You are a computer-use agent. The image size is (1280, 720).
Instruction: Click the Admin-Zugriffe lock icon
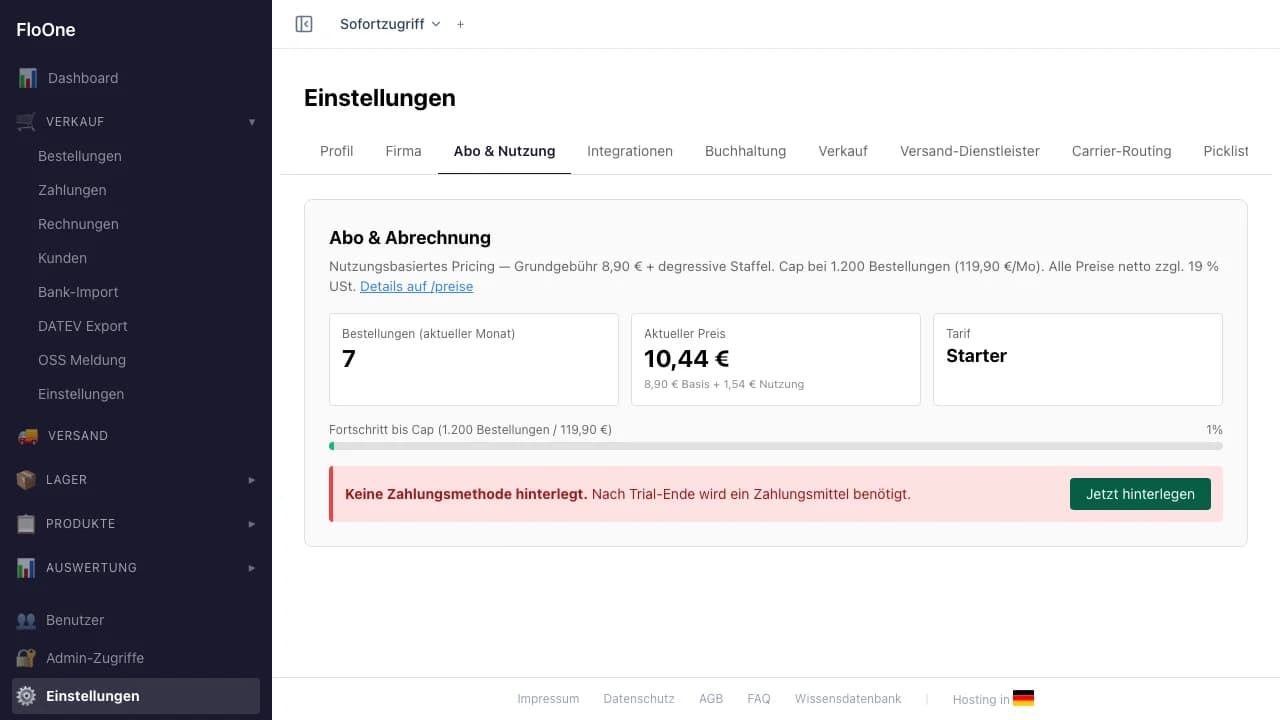[26, 658]
